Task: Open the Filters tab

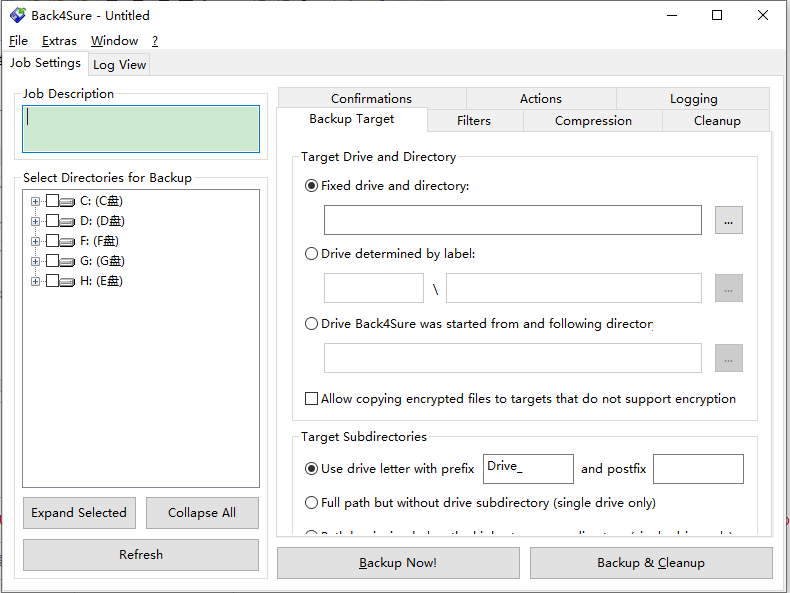Action: pyautogui.click(x=474, y=121)
